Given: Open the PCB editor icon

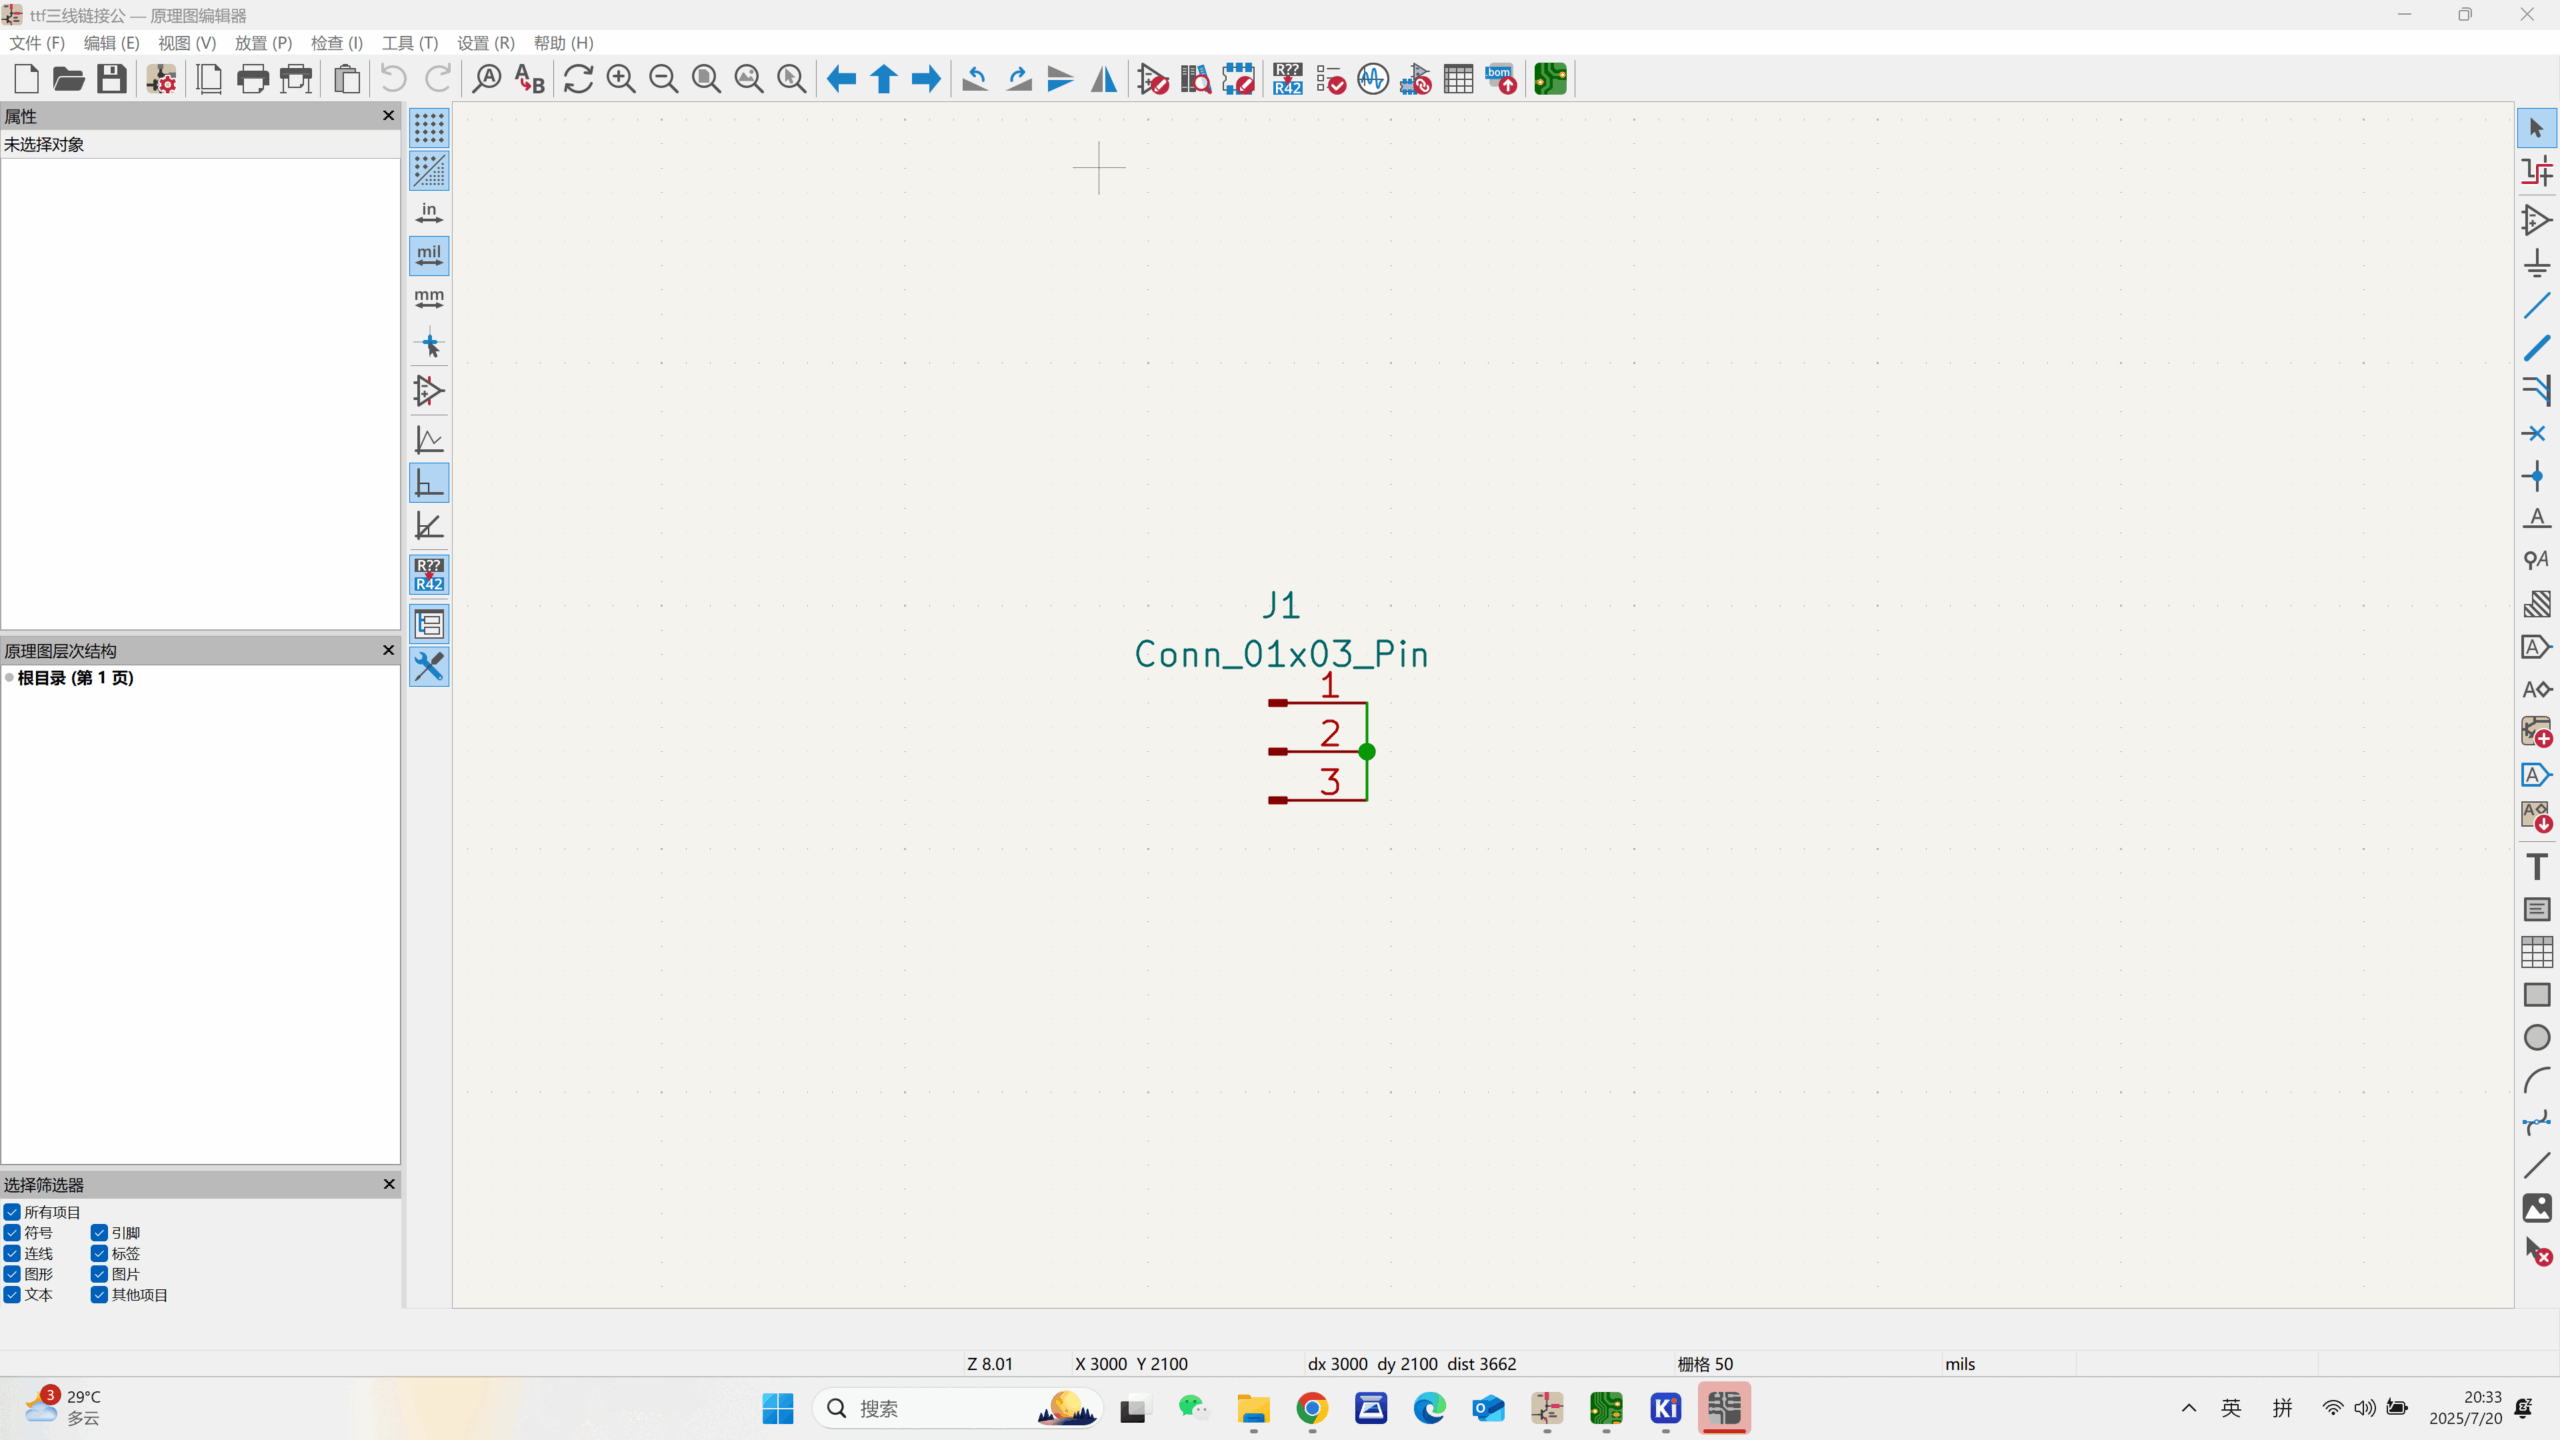Looking at the screenshot, I should [x=1550, y=79].
